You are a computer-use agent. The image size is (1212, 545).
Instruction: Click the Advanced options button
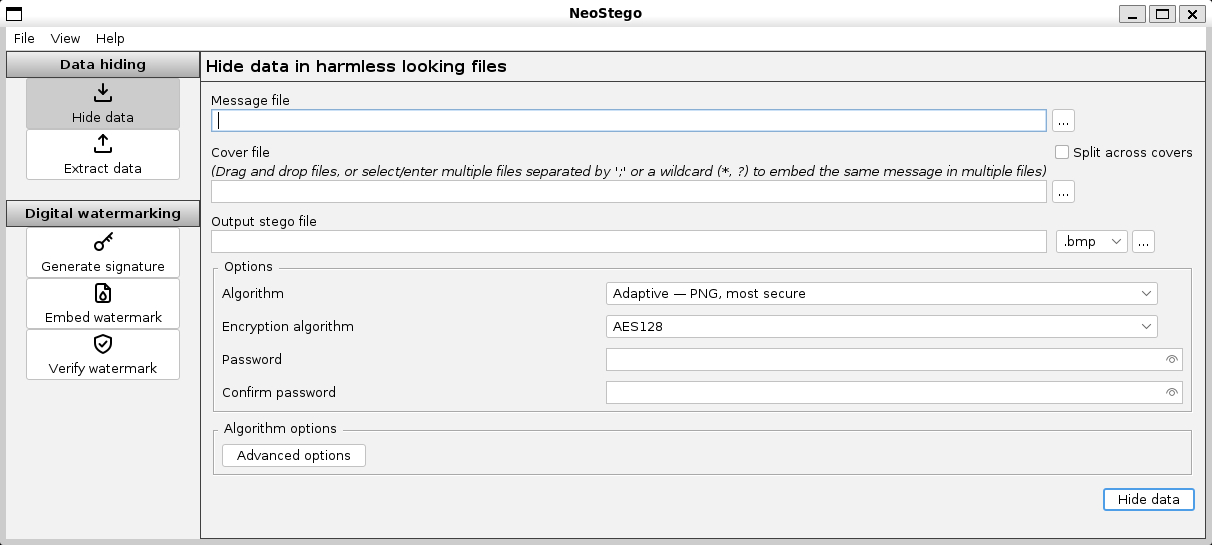294,456
